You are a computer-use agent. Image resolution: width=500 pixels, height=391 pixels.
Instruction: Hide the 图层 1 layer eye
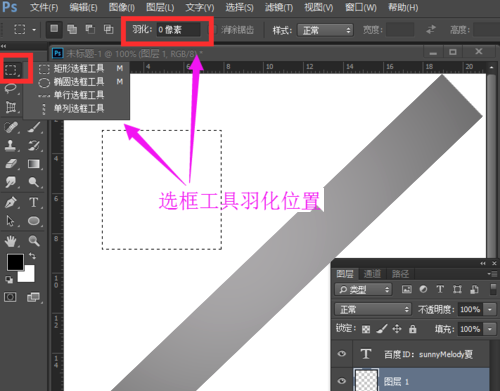341,381
